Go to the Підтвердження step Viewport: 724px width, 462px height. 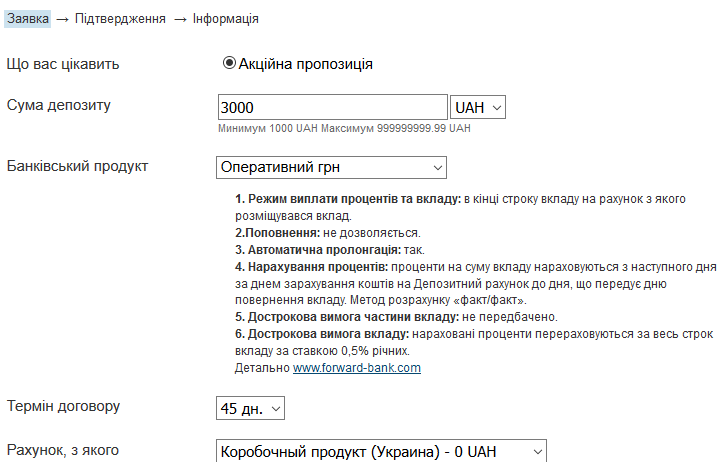tap(120, 19)
